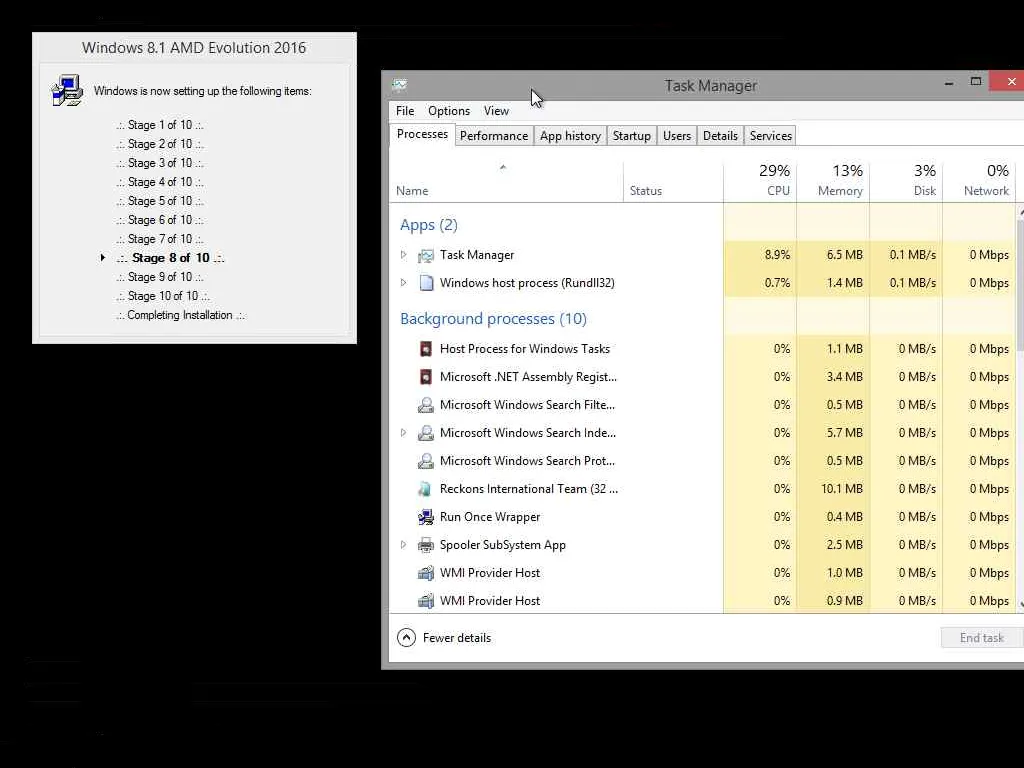The image size is (1024, 768).
Task: Click the Host Process for Windows Tasks icon
Action: pos(426,349)
